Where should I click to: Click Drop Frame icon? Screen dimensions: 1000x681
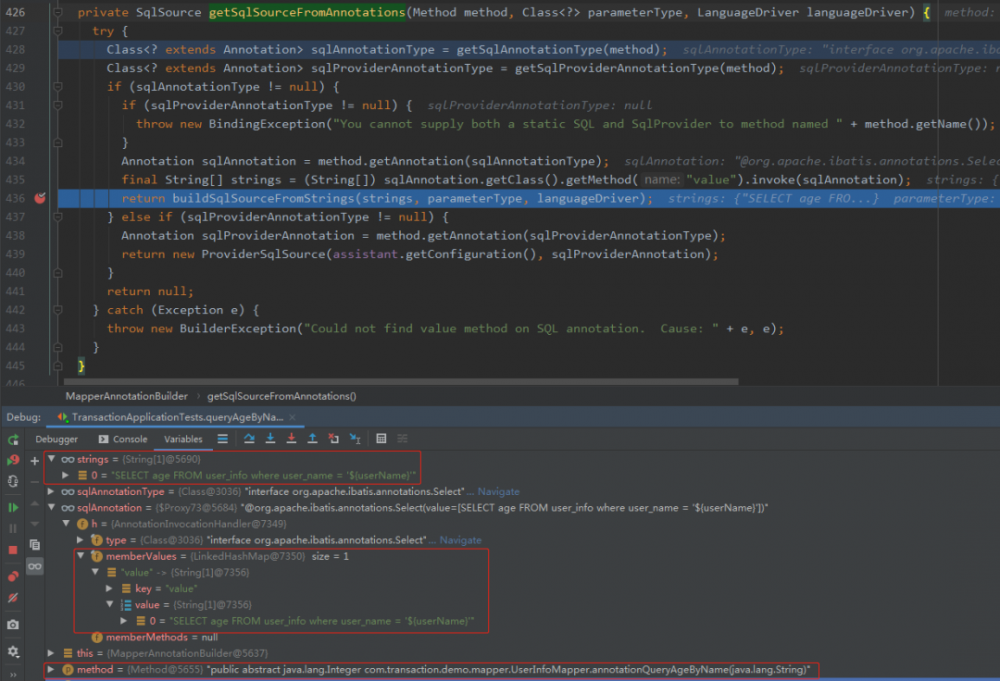[334, 439]
